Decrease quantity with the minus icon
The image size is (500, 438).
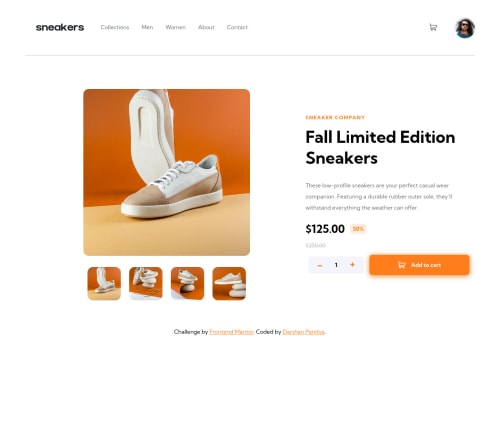click(320, 265)
